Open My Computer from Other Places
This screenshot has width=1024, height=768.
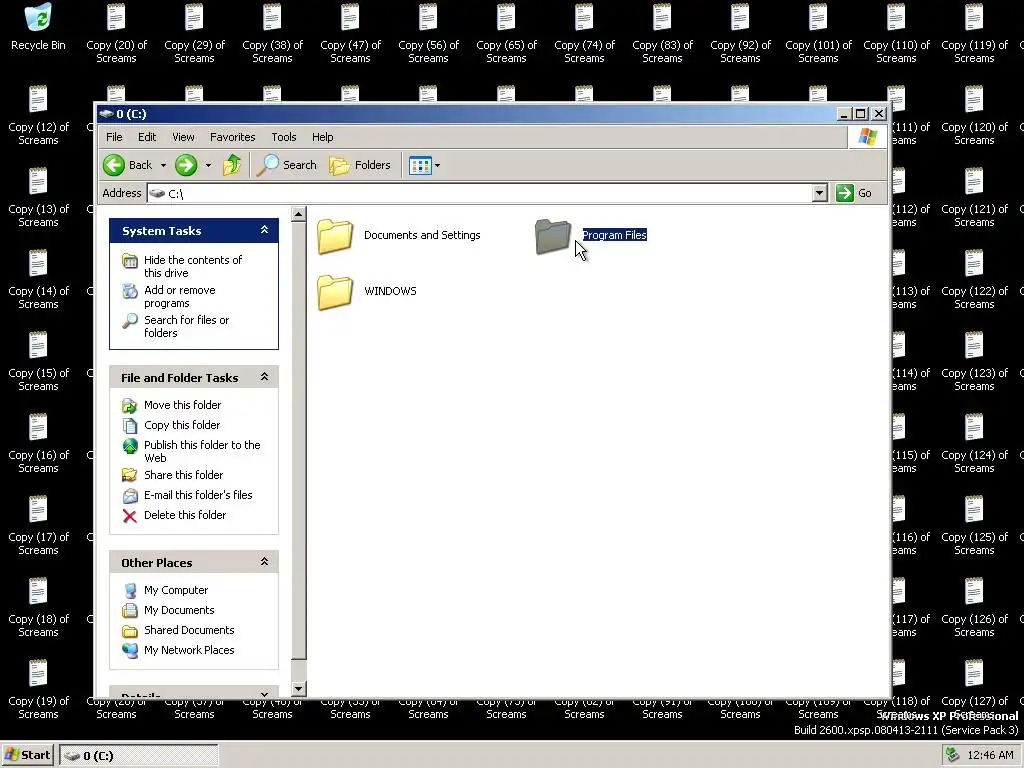coord(176,590)
